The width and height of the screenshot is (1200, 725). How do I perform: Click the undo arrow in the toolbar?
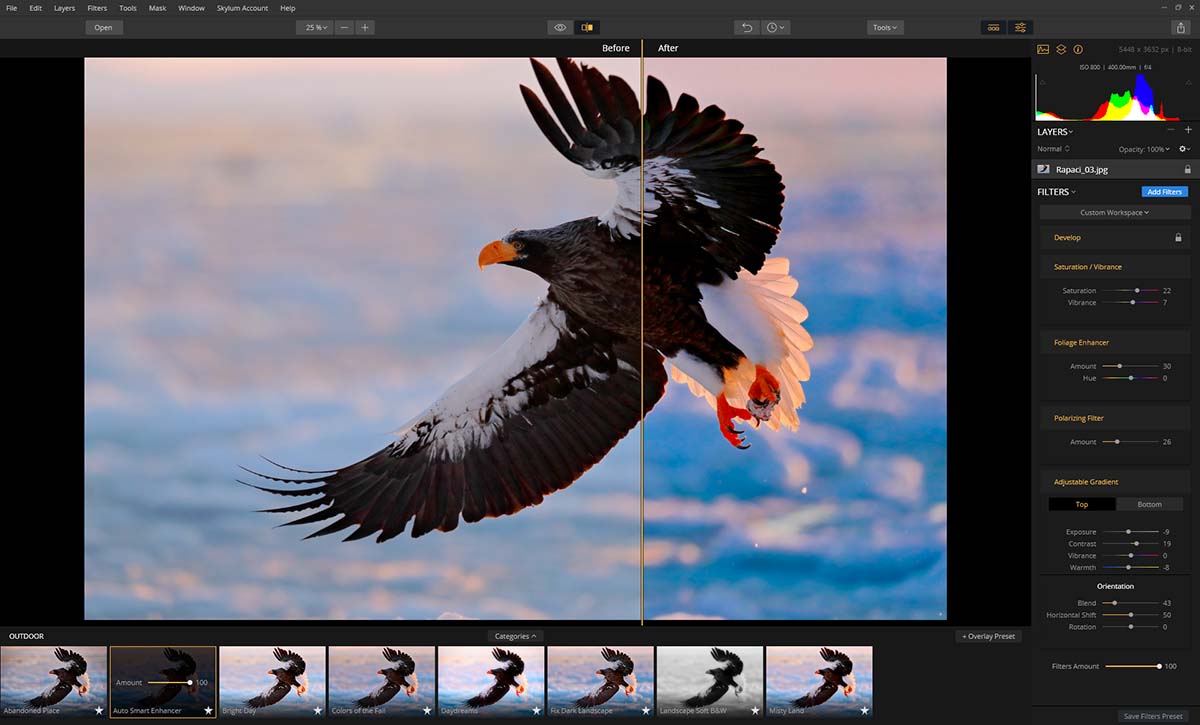746,27
